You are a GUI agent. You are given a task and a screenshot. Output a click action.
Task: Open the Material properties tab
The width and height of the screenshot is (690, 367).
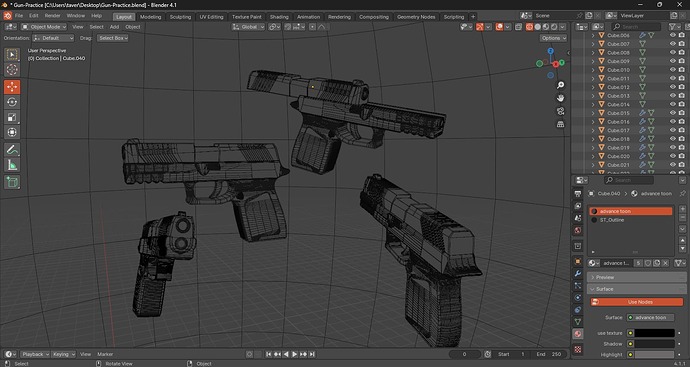578,334
